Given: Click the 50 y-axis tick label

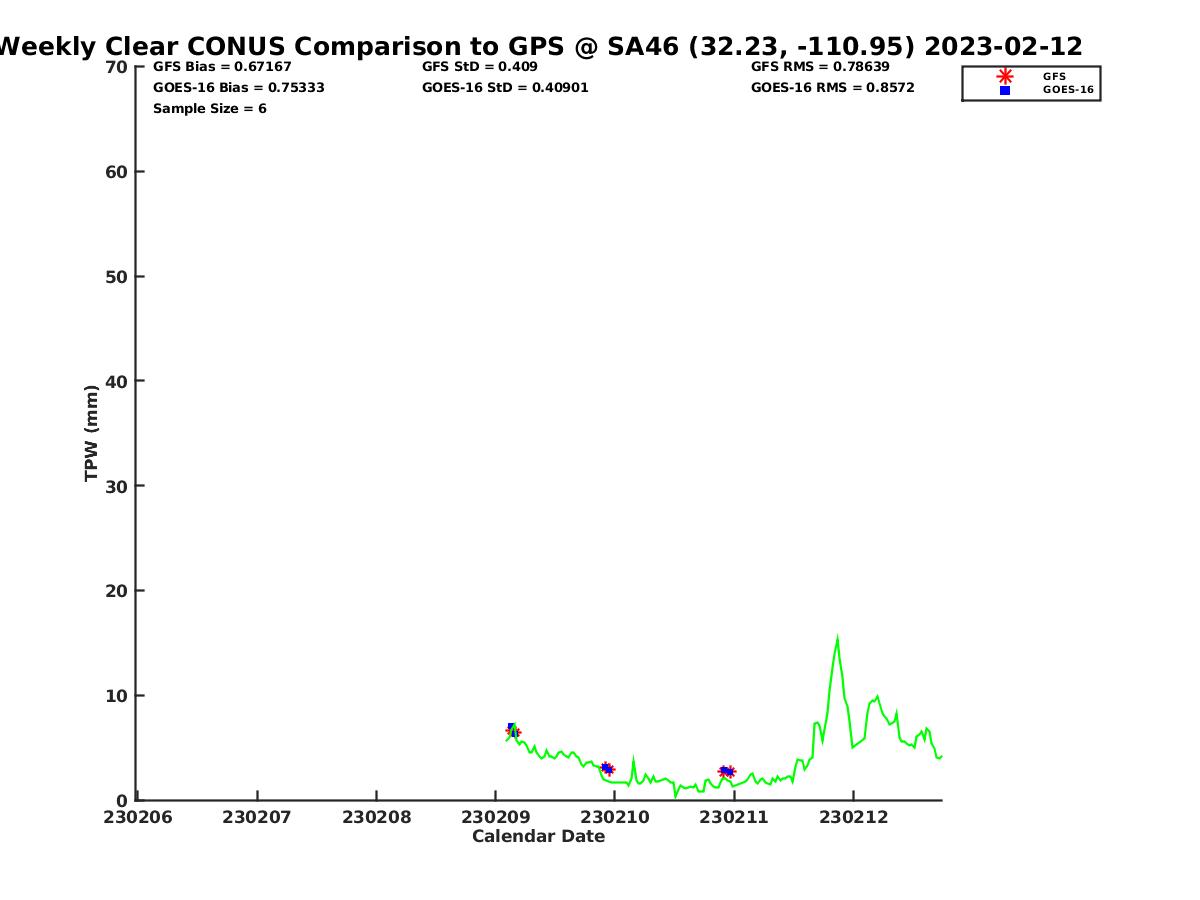Looking at the screenshot, I should (x=117, y=277).
